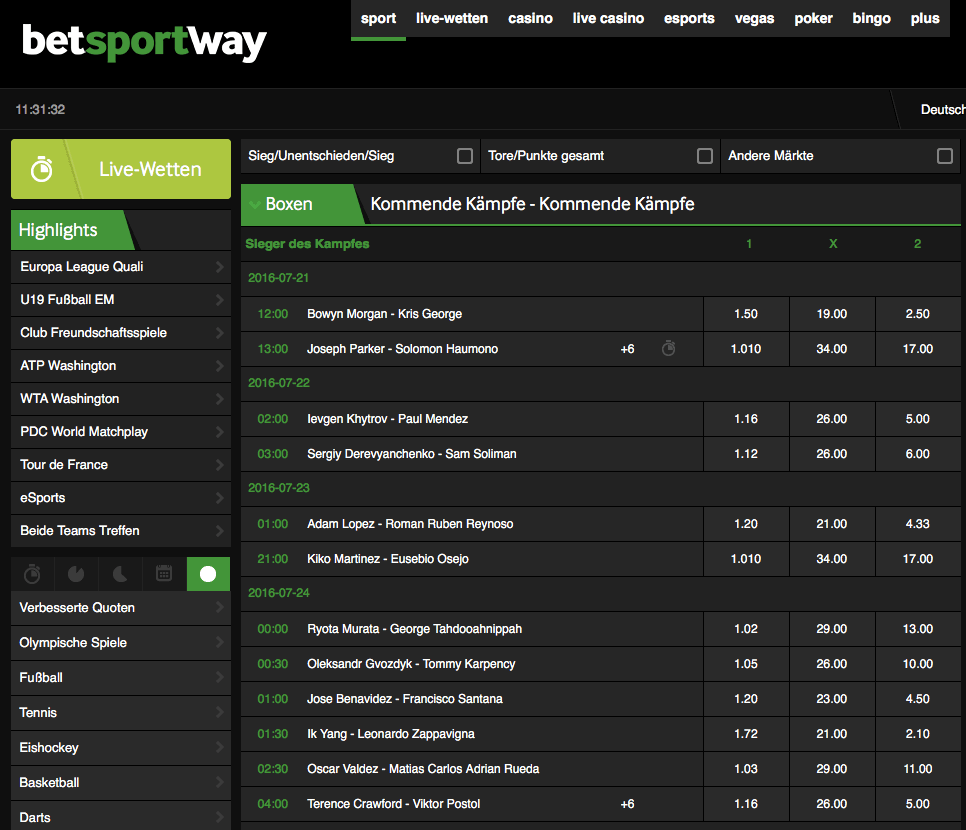Expand the Olympische Spiele arrow
The height and width of the screenshot is (830, 966).
click(x=219, y=643)
